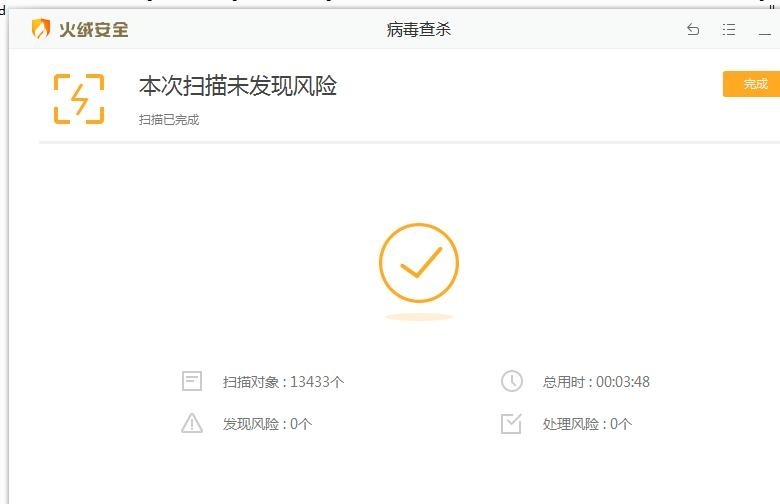780x504 pixels.
Task: Click the shadow below the checkmark circle
Action: click(419, 317)
